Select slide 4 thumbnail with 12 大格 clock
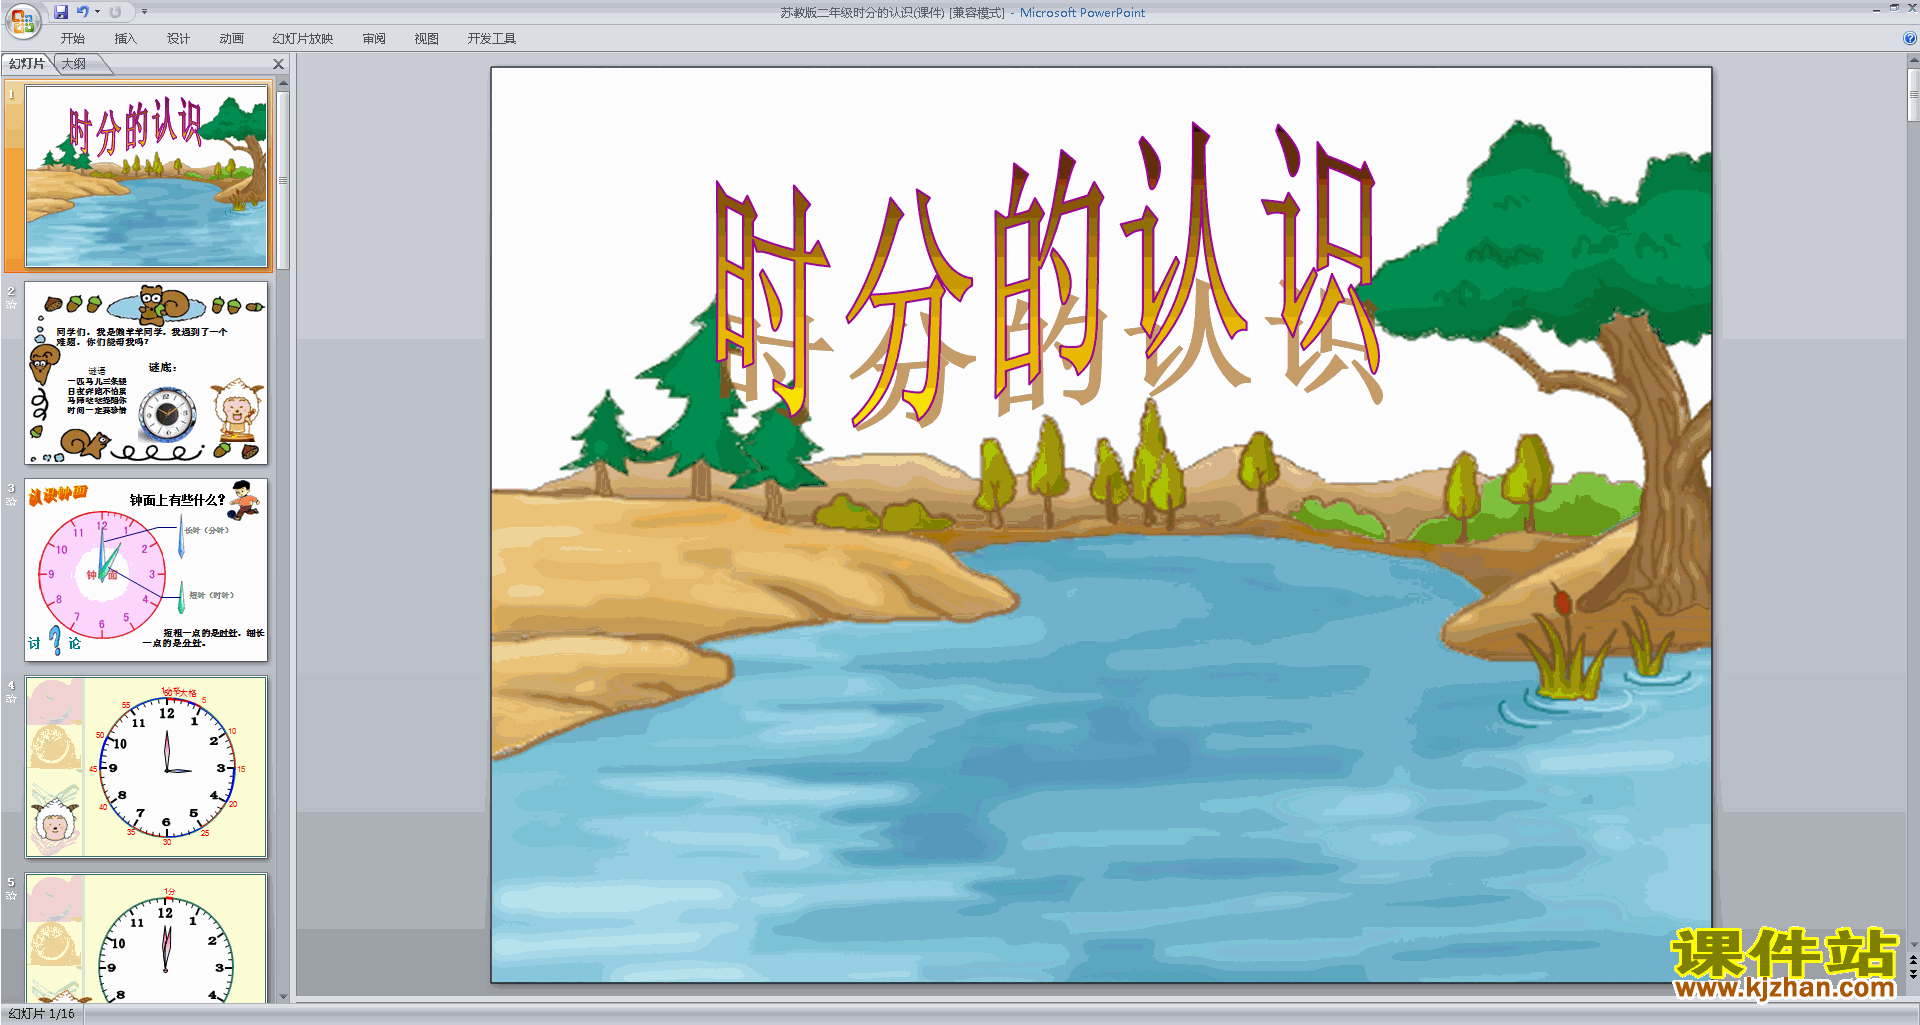1920x1025 pixels. [146, 767]
